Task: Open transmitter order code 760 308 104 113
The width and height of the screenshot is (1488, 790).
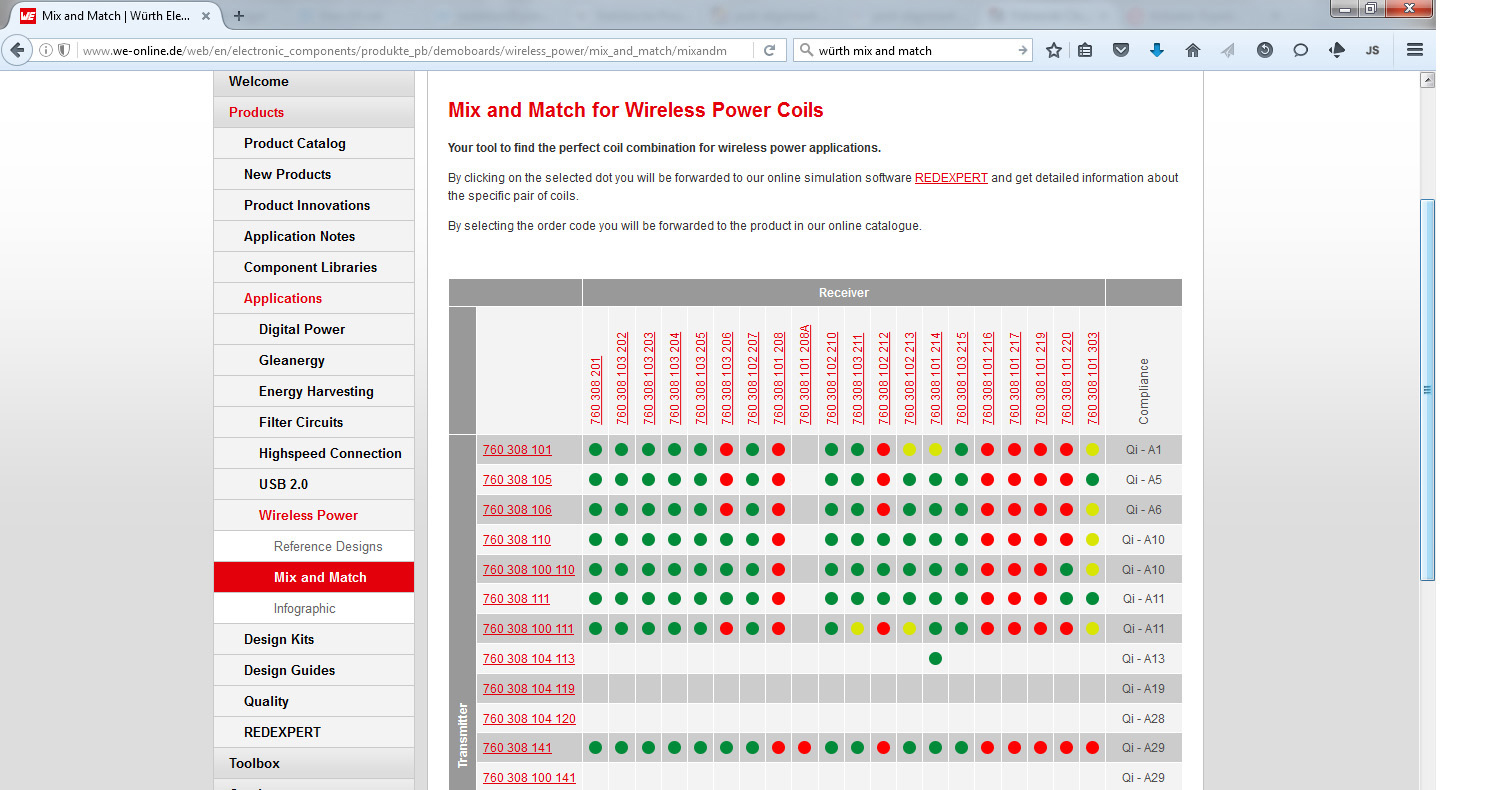Action: pyautogui.click(x=529, y=659)
